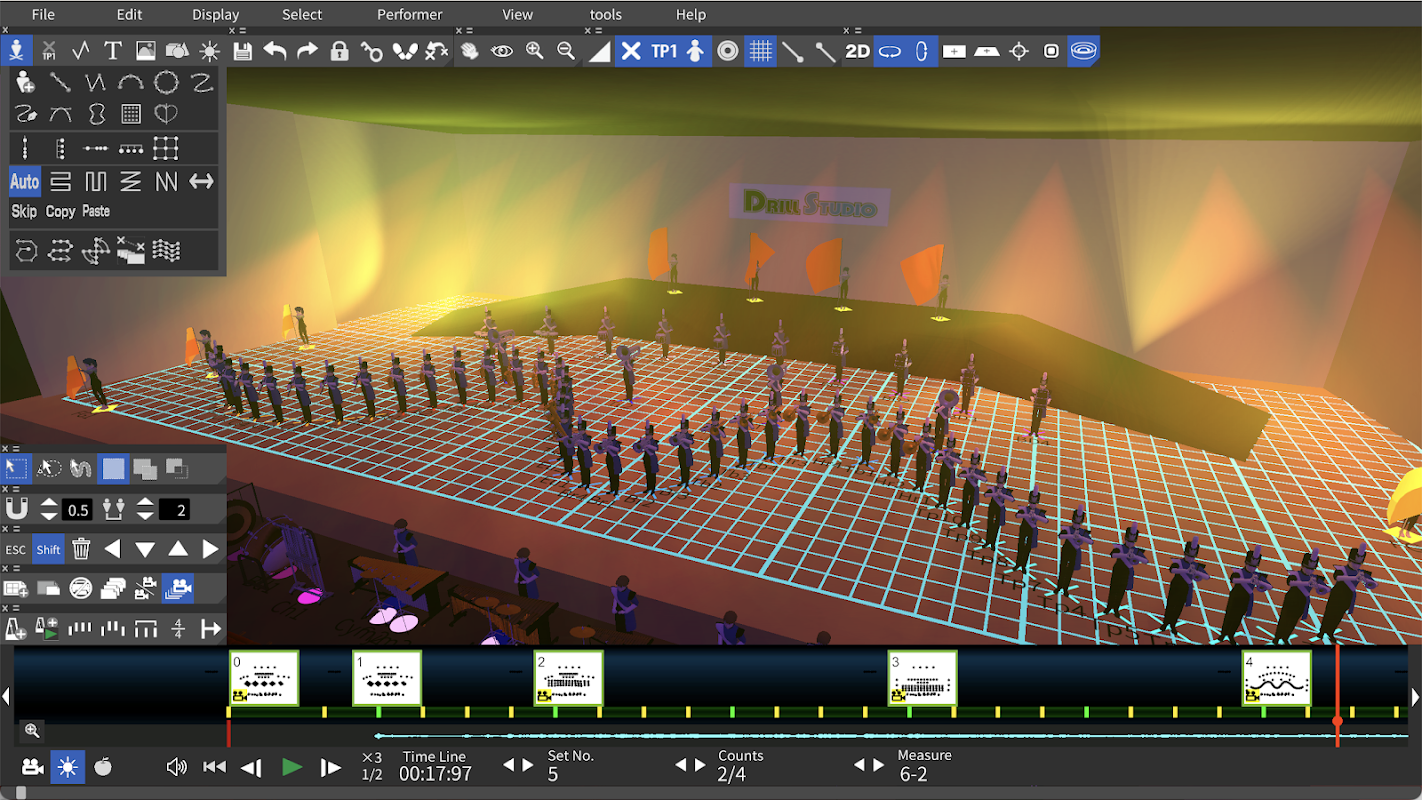Toggle the eye visibility icon
Screen dimensions: 1422x800
click(501, 51)
